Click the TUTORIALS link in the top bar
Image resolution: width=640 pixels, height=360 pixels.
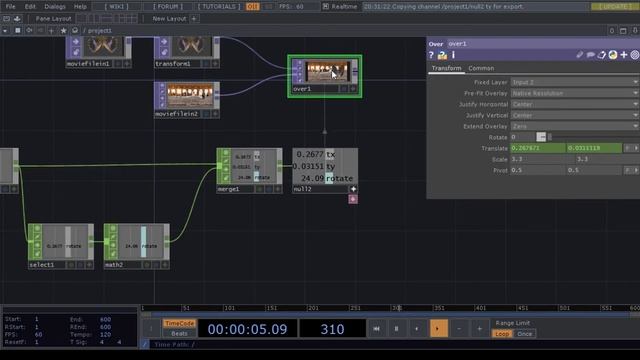pyautogui.click(x=219, y=7)
